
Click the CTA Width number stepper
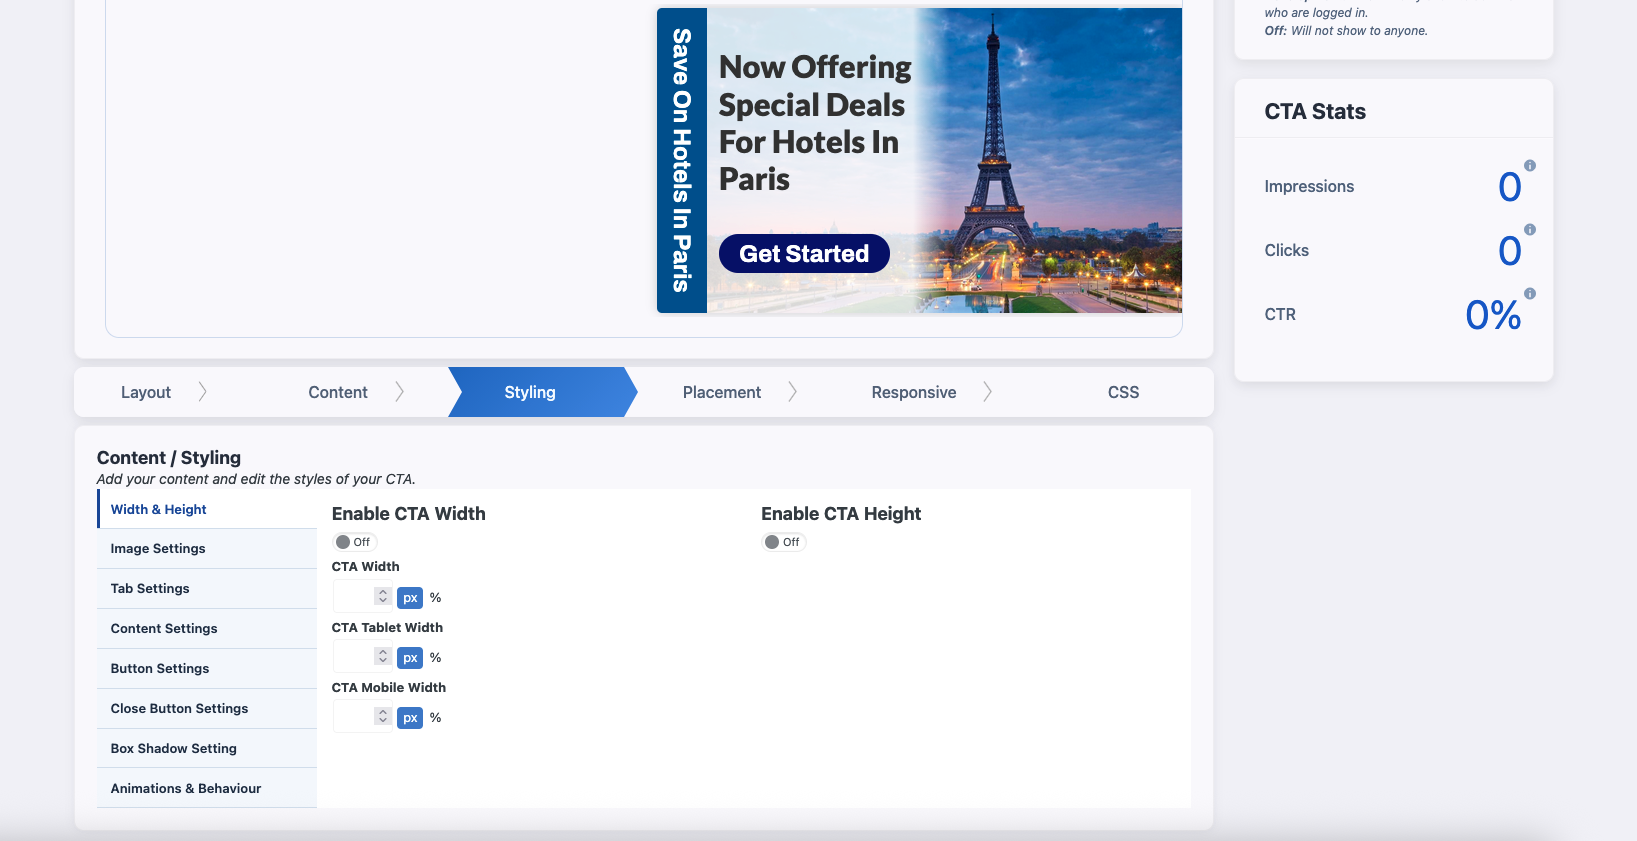[382, 597]
